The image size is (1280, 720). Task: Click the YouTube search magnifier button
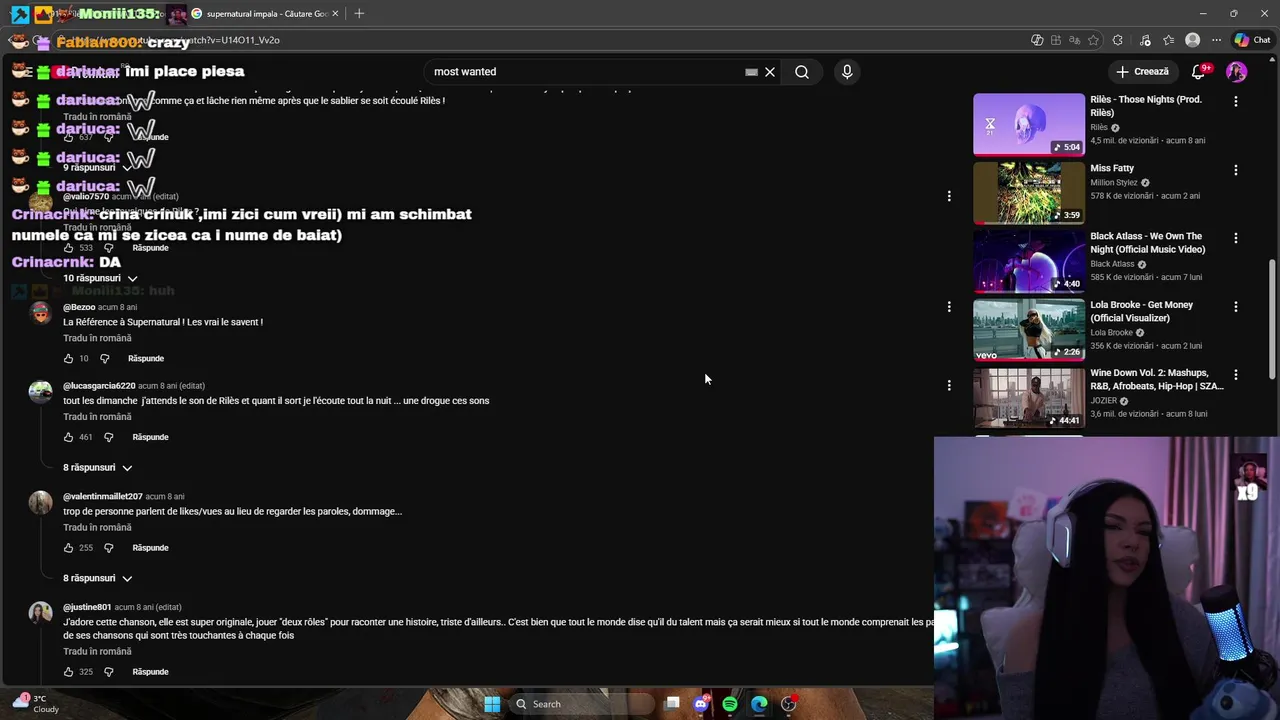coord(802,72)
